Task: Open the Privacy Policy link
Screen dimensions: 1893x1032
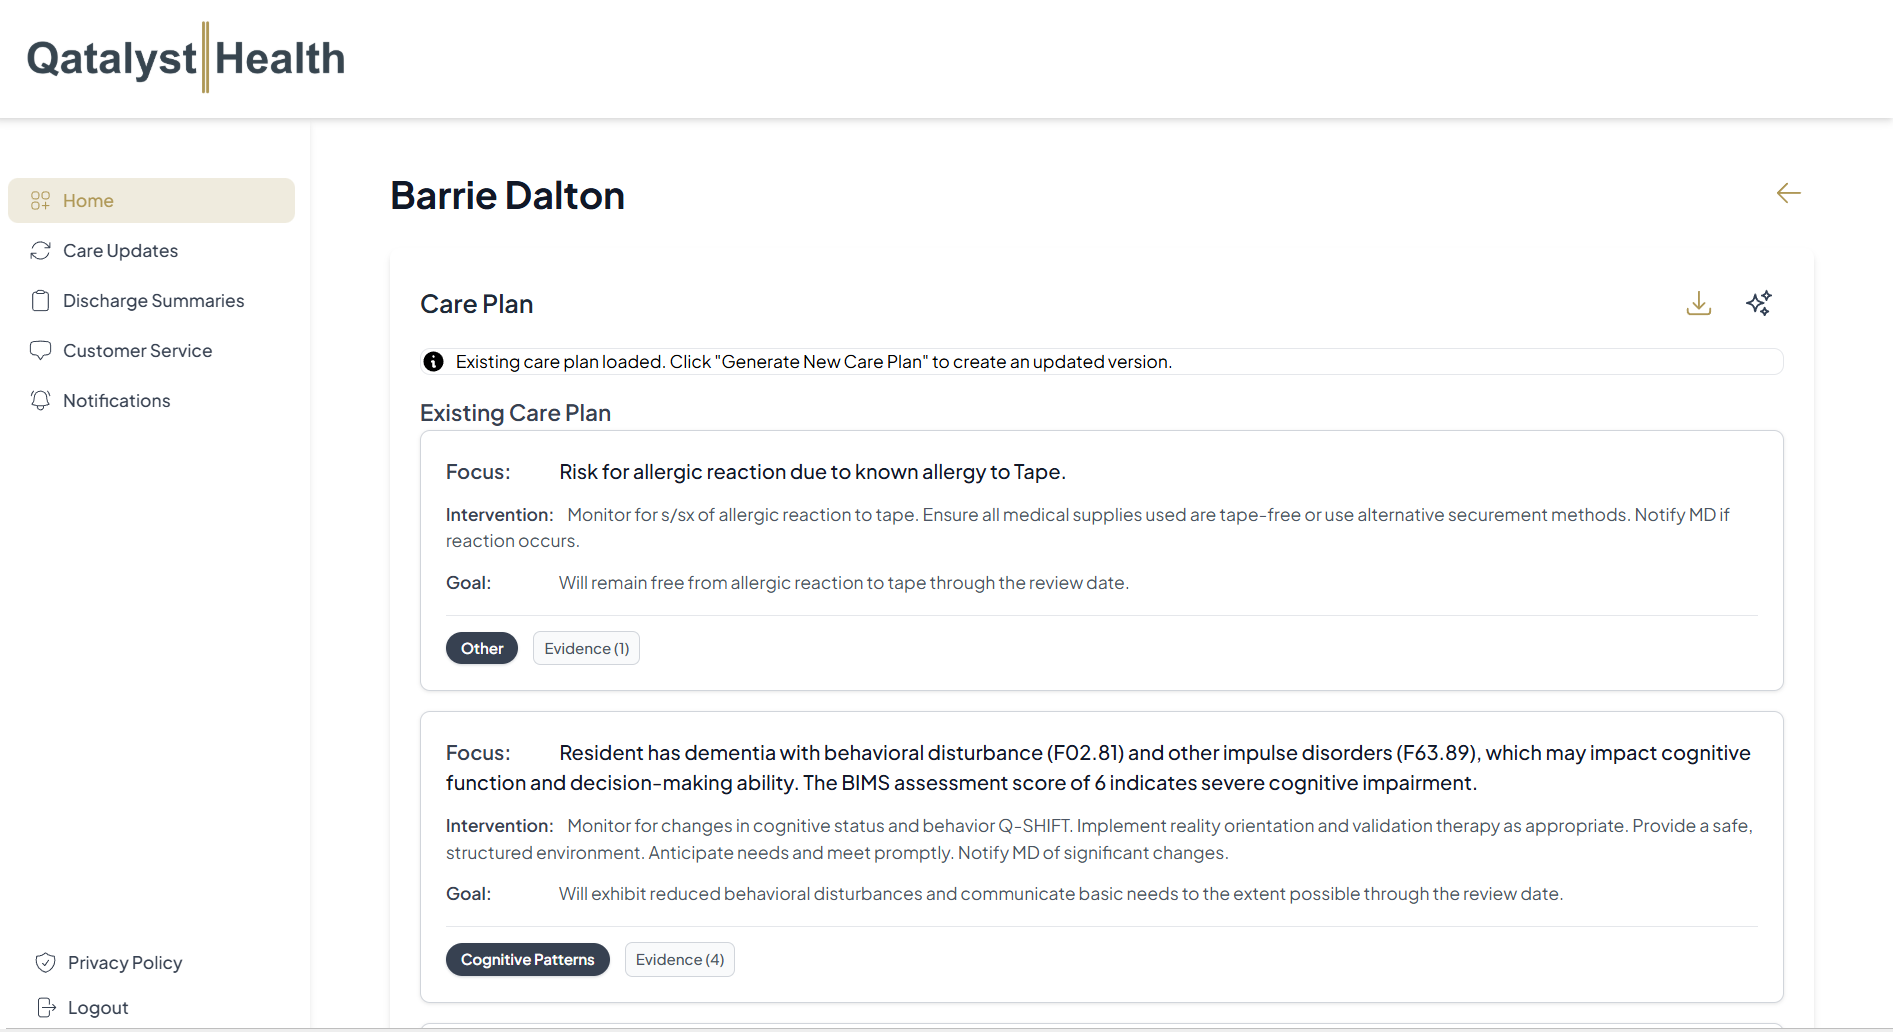Action: [x=124, y=963]
